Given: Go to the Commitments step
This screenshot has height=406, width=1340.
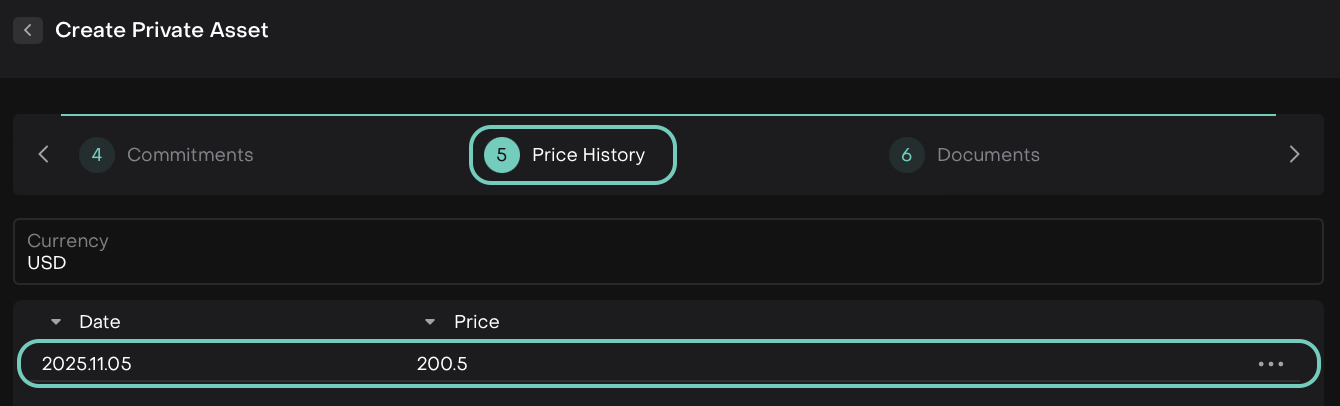Looking at the screenshot, I should click(190, 155).
